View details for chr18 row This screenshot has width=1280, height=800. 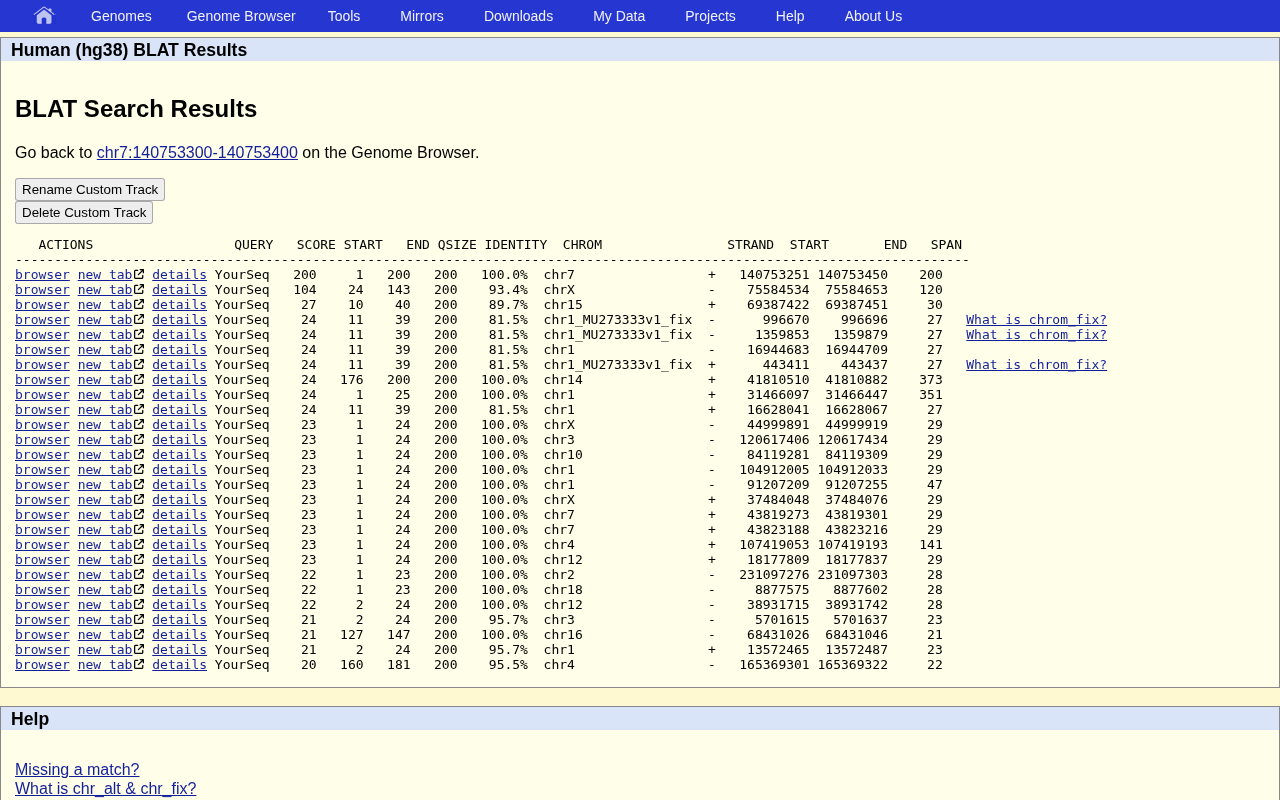click(x=179, y=590)
